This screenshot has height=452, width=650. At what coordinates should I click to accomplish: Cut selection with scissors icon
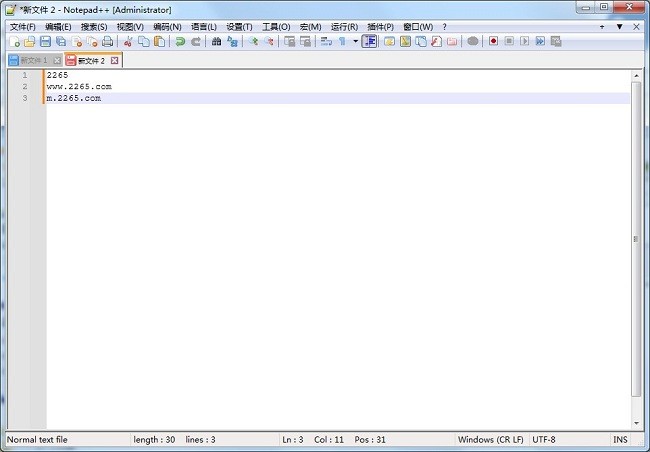(128, 41)
